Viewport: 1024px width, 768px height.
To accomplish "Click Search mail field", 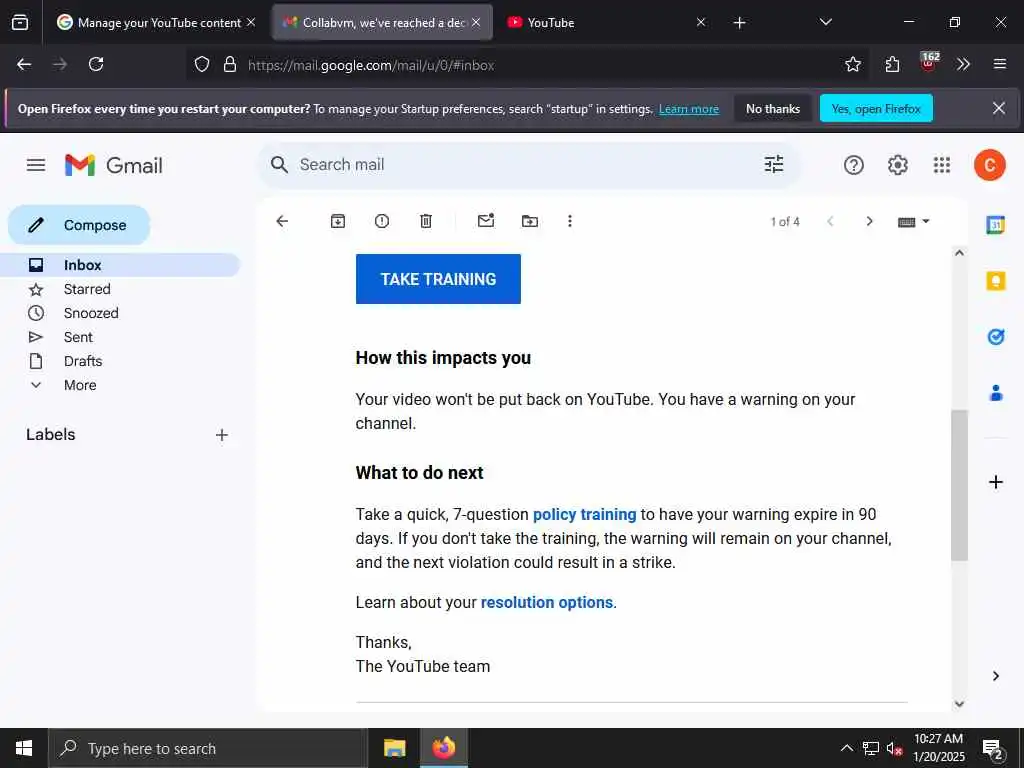I will pos(529,165).
